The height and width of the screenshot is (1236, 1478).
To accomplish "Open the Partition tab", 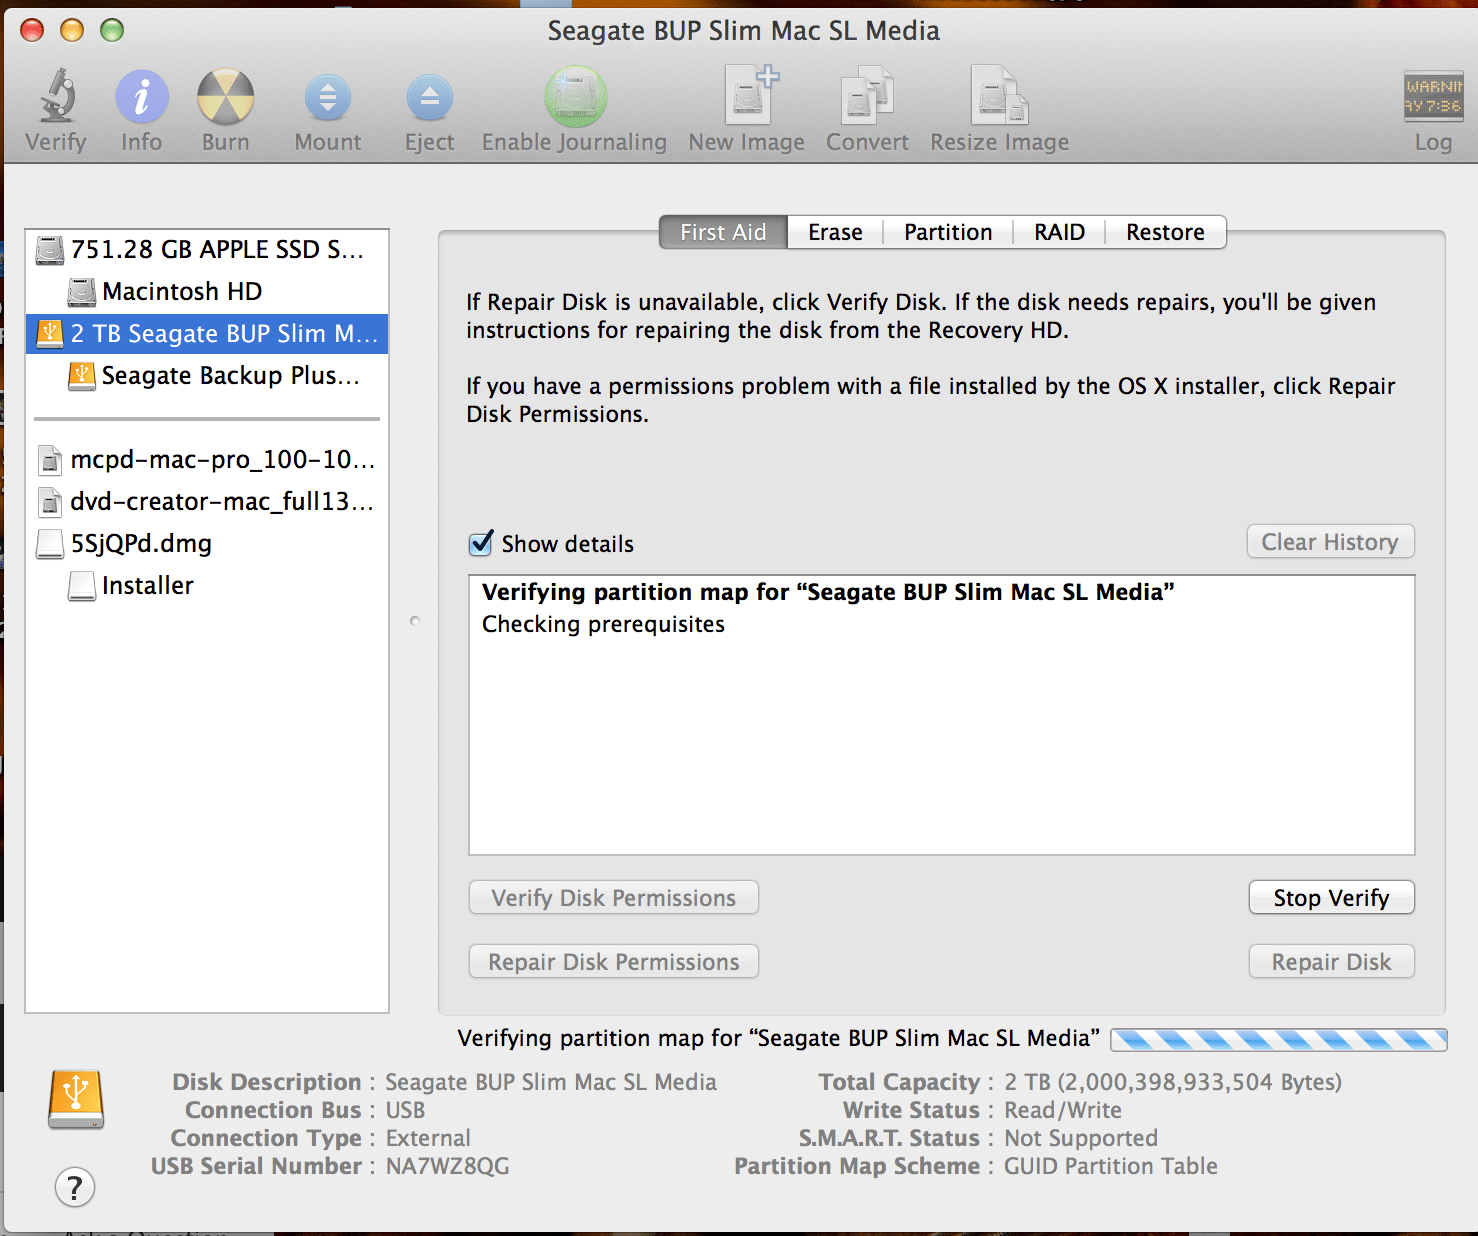I will coord(946,231).
